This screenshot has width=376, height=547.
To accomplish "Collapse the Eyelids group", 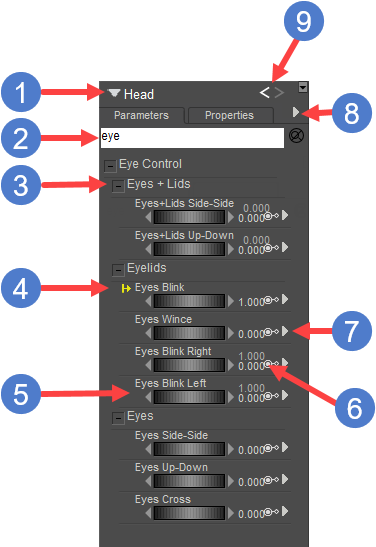I will click(x=118, y=270).
